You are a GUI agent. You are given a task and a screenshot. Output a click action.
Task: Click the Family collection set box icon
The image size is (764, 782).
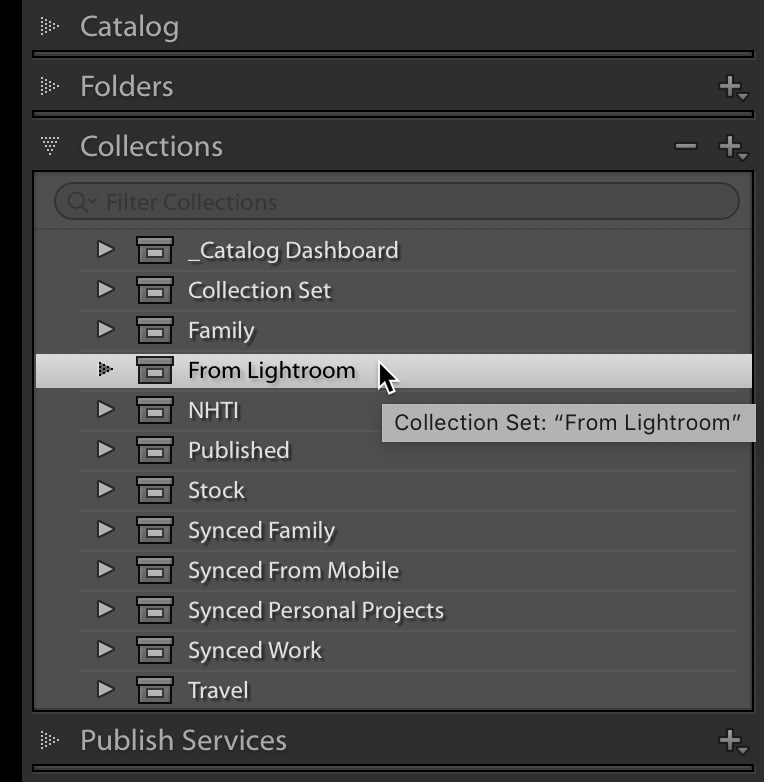155,330
